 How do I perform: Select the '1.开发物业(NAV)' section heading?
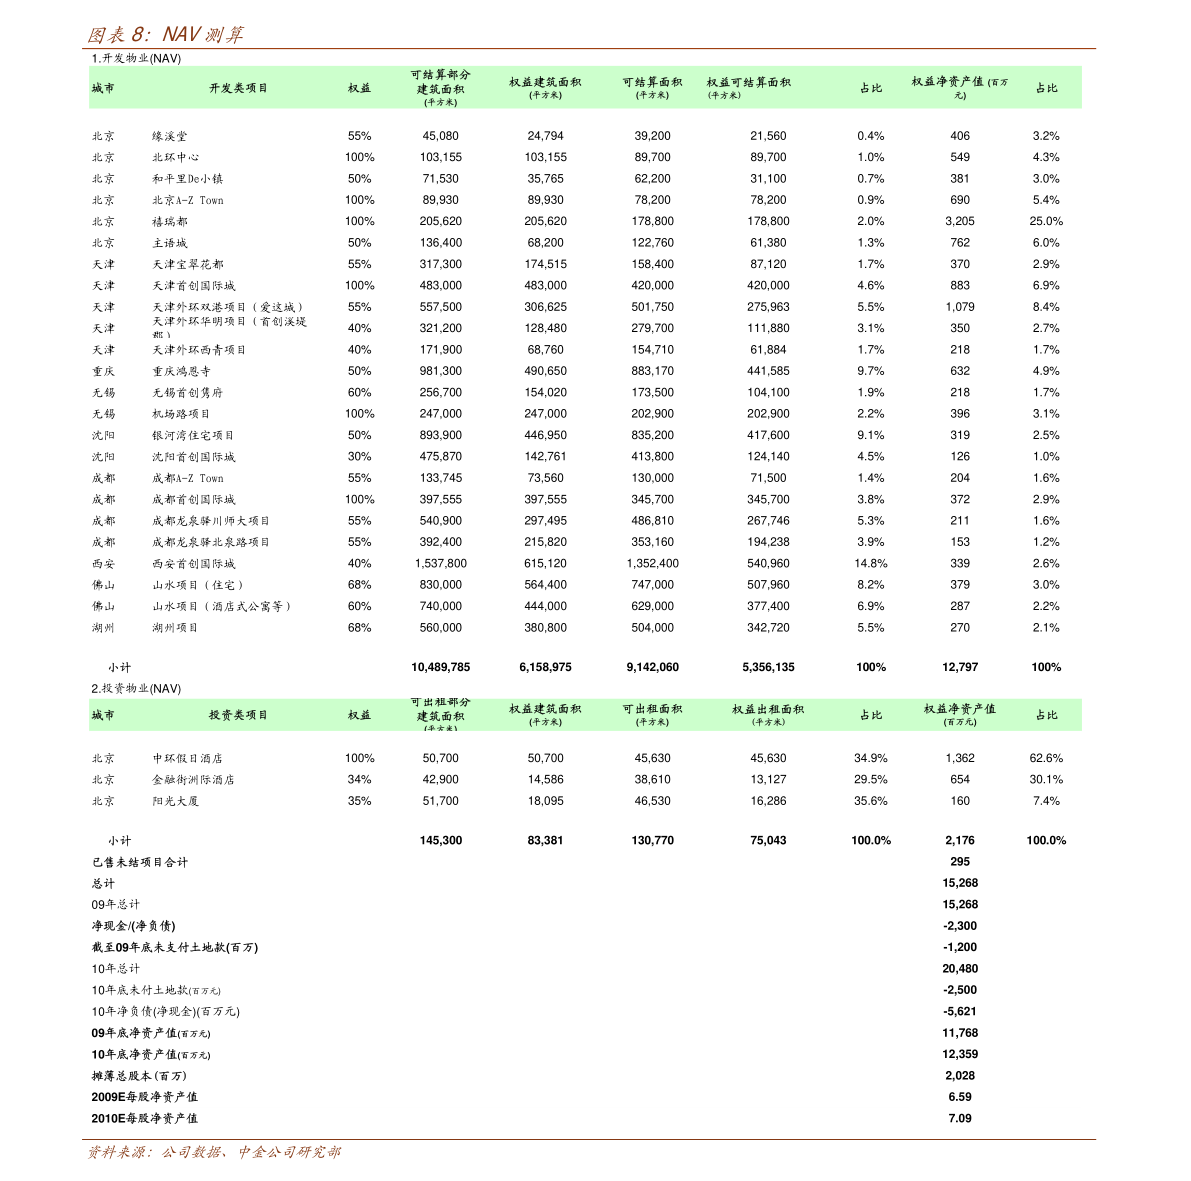(x=136, y=58)
